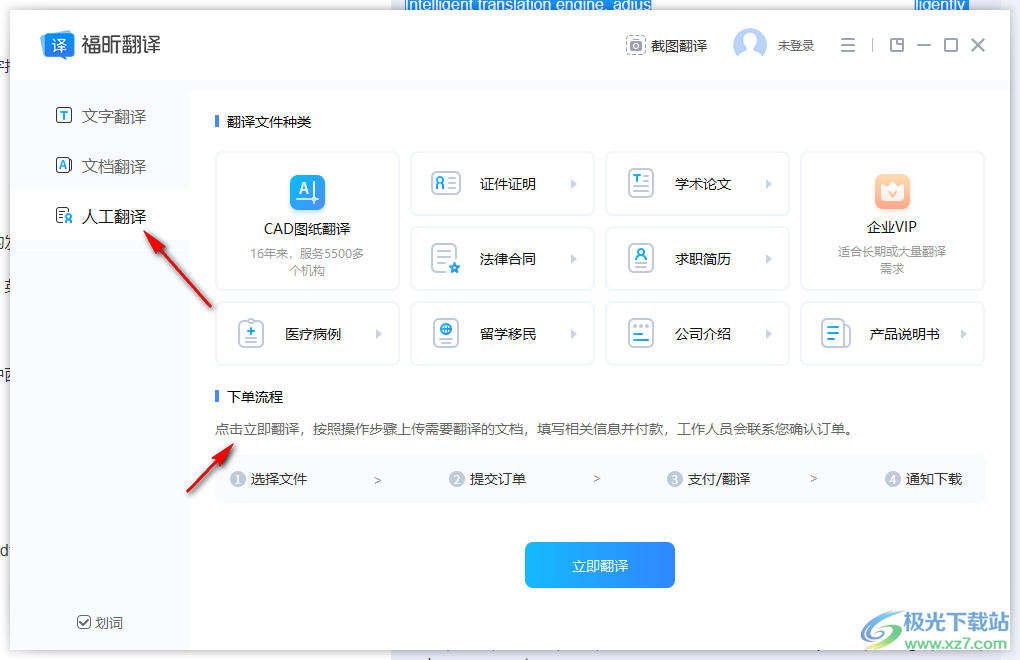Toggle the 划词 checkbox
The height and width of the screenshot is (660, 1020).
(83, 622)
